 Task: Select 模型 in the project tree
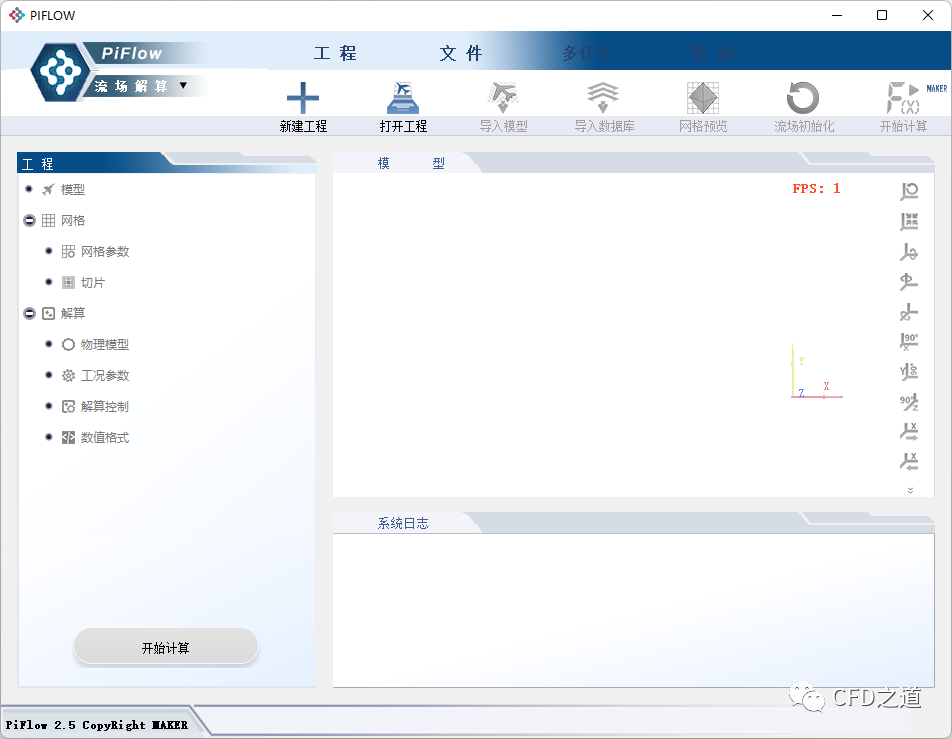coord(73,189)
